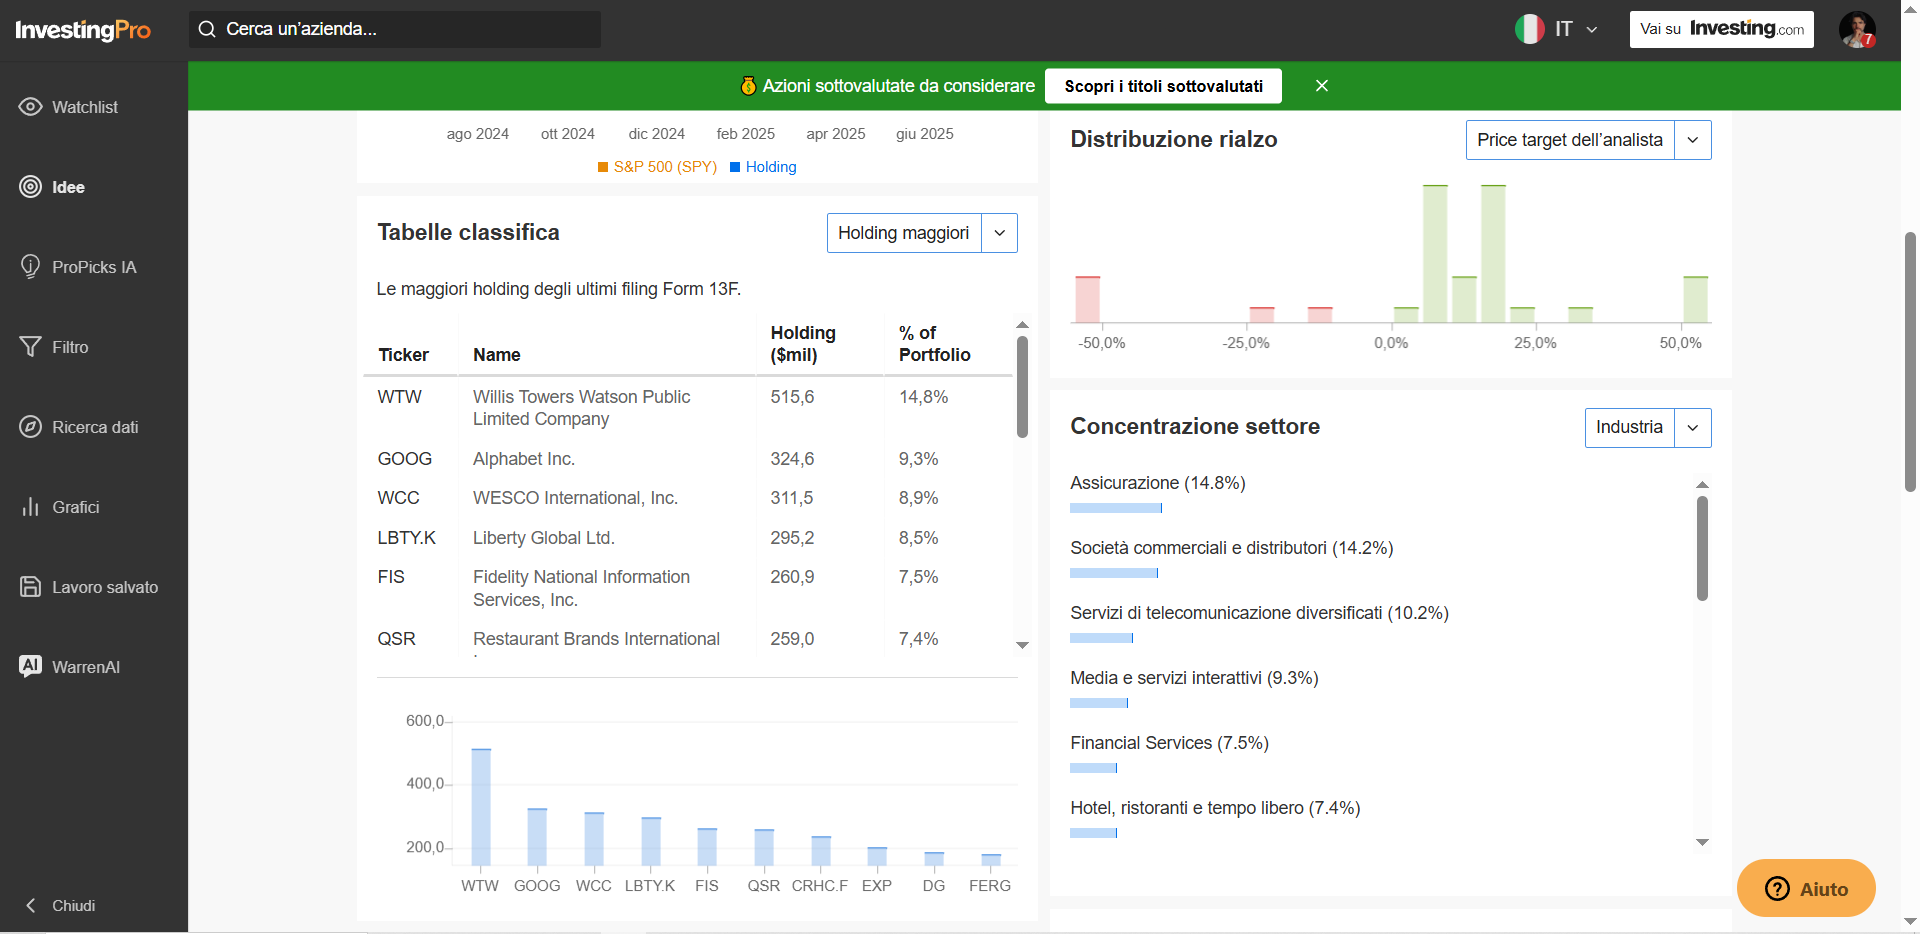The height and width of the screenshot is (934, 1920).
Task: Open Ricerca dati compass icon
Action: click(x=31, y=427)
